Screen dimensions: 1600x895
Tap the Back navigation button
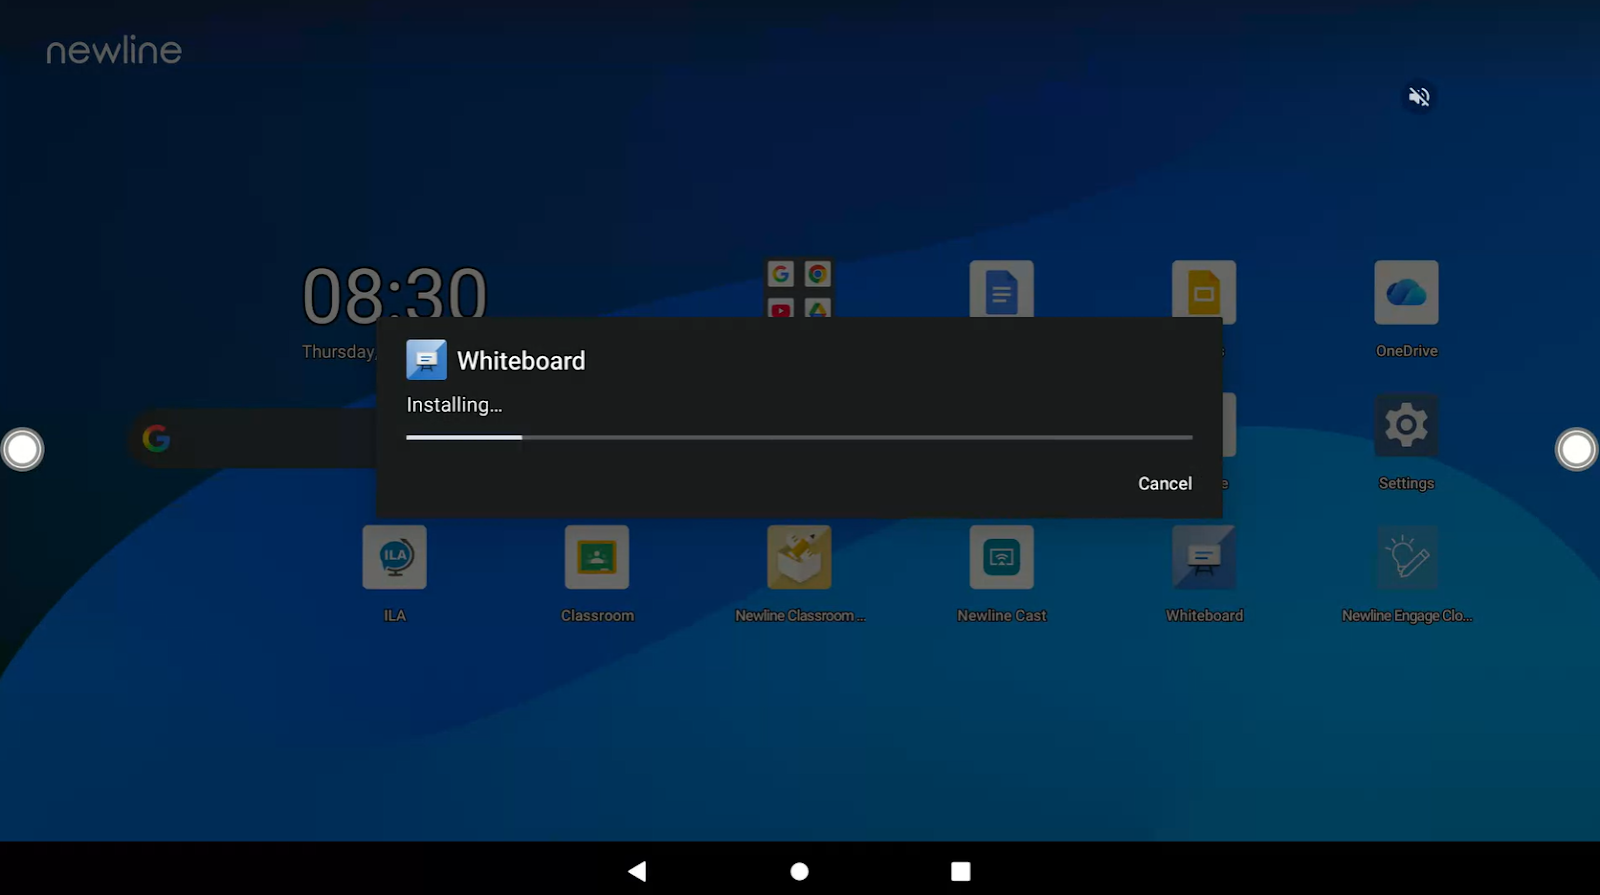click(637, 871)
